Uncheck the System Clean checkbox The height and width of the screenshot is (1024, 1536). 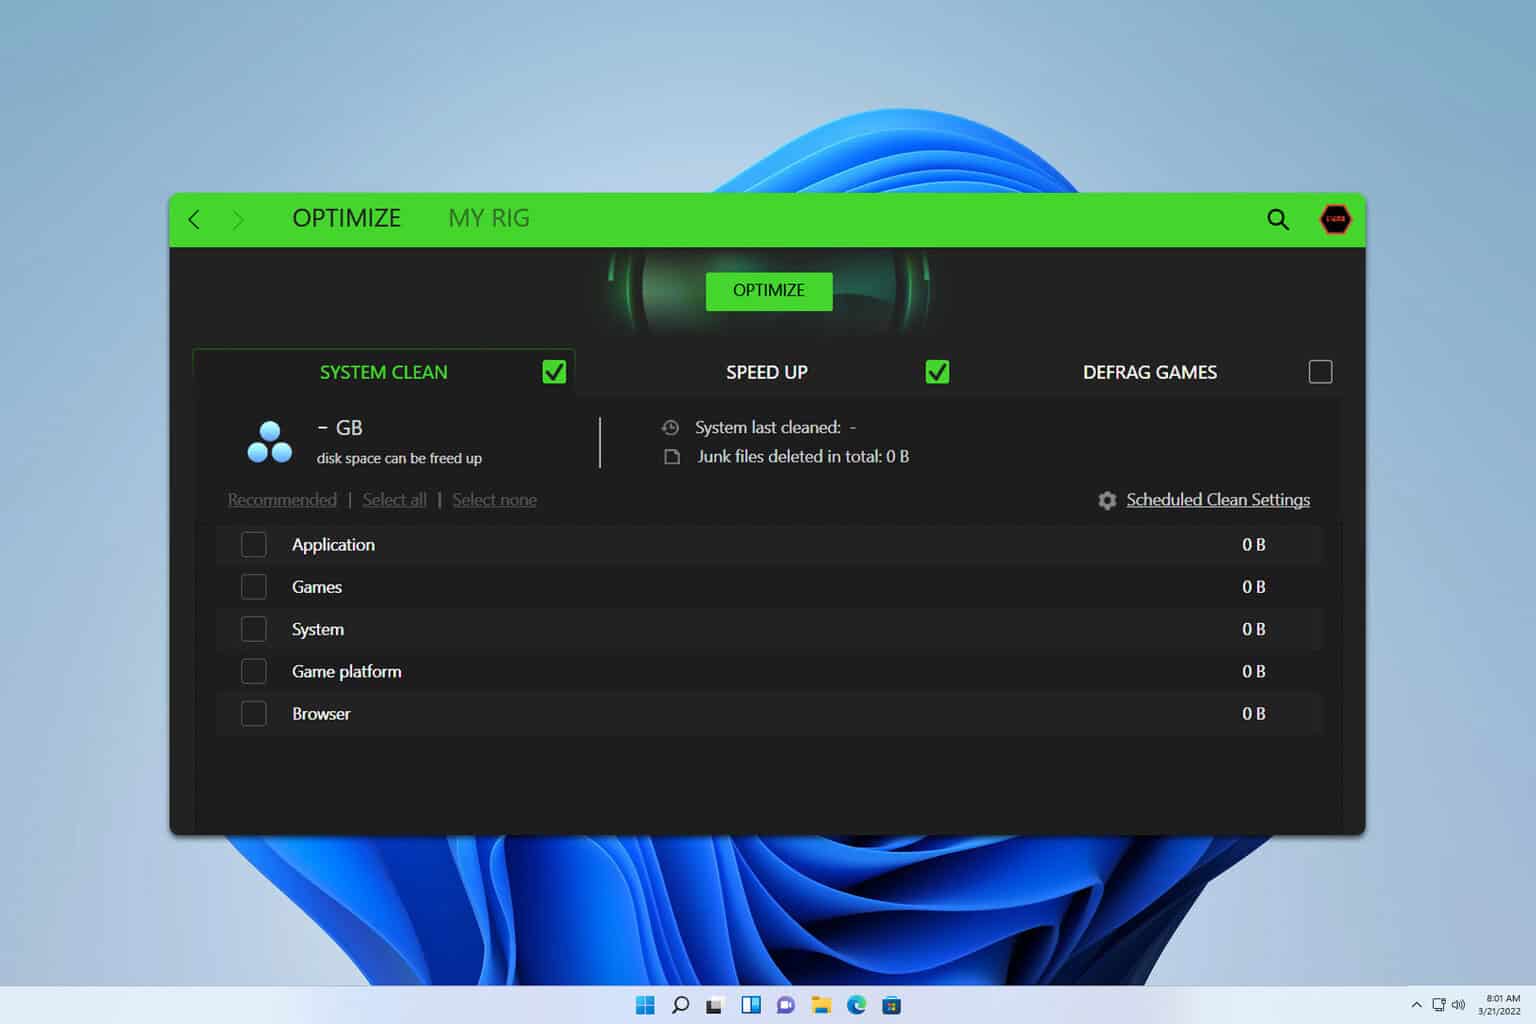(x=554, y=372)
